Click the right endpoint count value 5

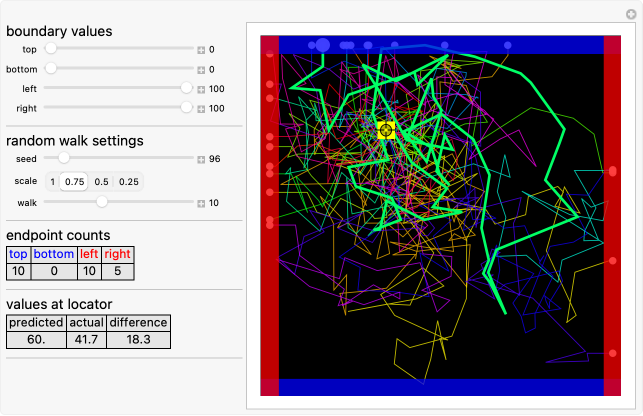[x=118, y=271]
